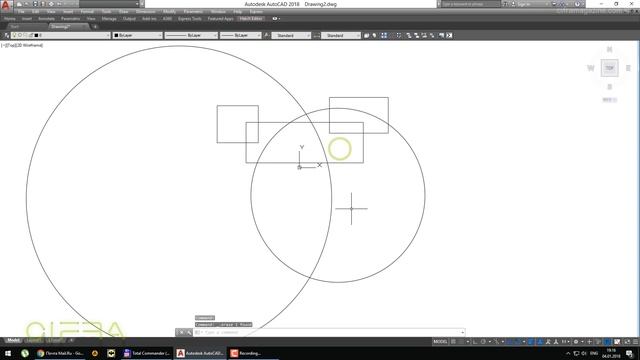This screenshot has width=640, height=360.
Task: Click the new drawing plus tab
Action: [x=95, y=27]
